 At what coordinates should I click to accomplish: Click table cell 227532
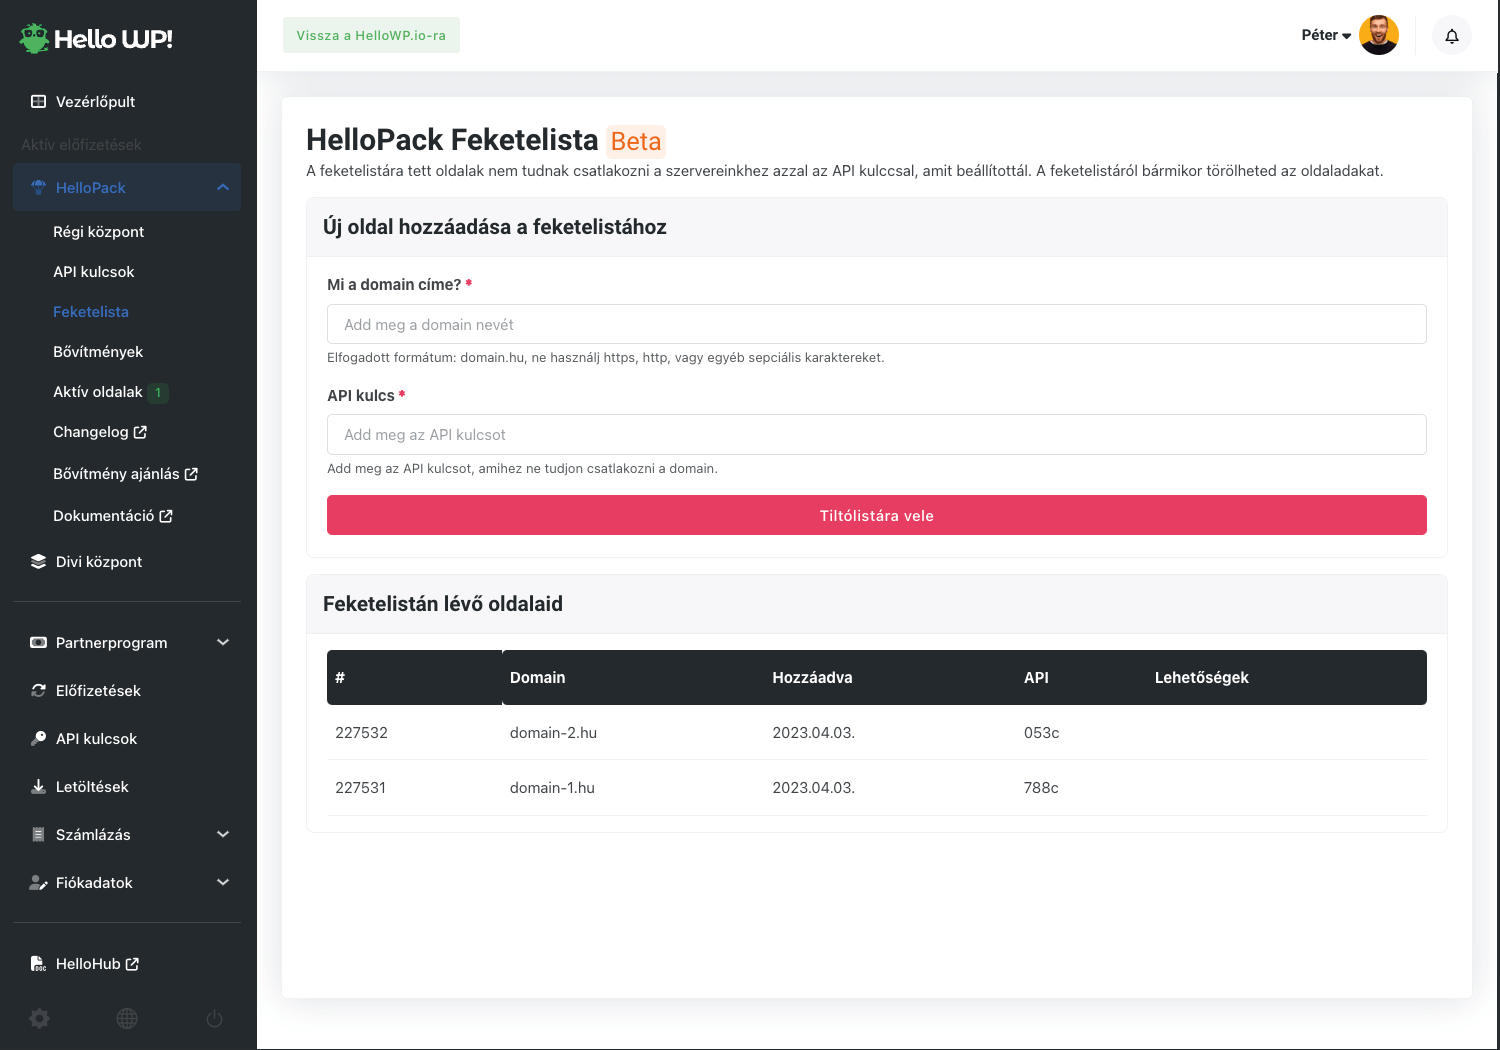point(361,732)
